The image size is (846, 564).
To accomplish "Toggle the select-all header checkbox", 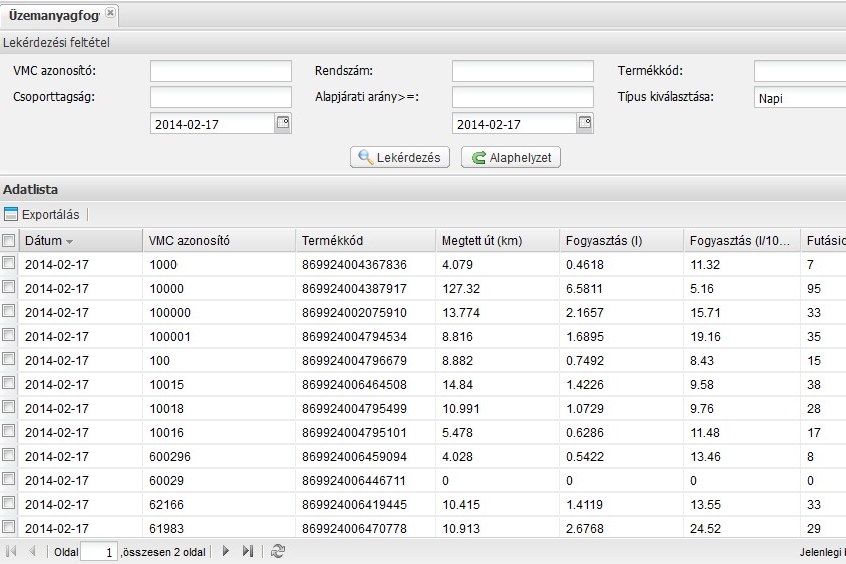I will [9, 241].
